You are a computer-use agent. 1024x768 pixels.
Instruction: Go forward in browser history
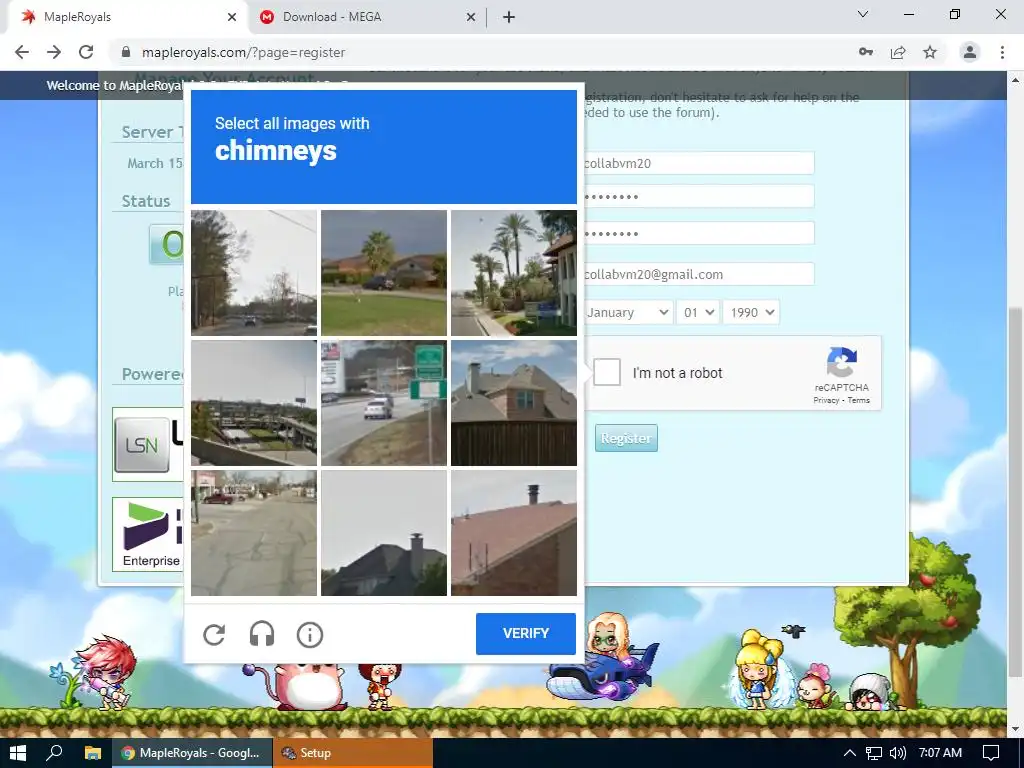coord(54,52)
